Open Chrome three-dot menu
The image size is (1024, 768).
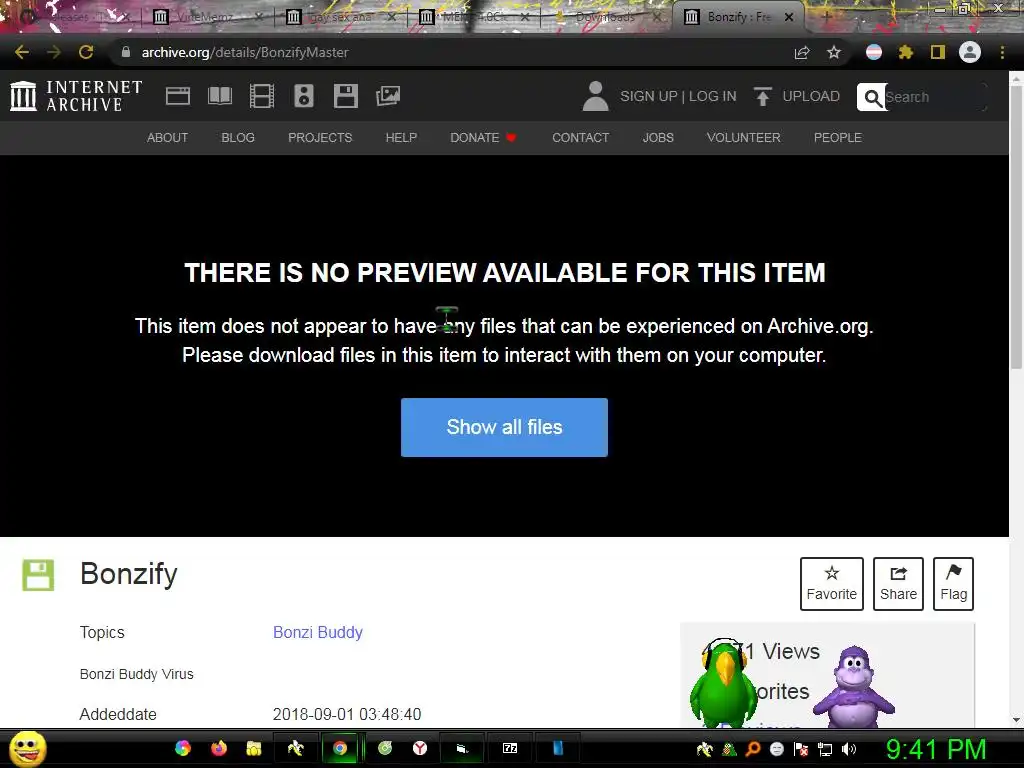[1002, 52]
